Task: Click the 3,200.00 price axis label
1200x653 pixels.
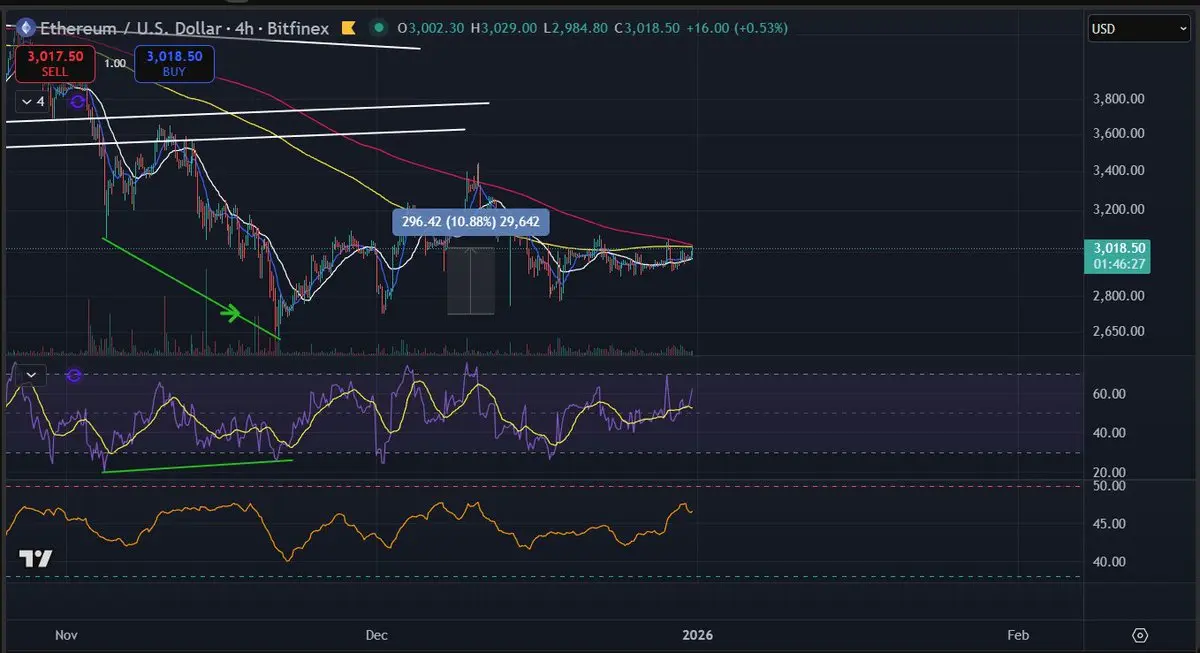Action: coord(1116,209)
